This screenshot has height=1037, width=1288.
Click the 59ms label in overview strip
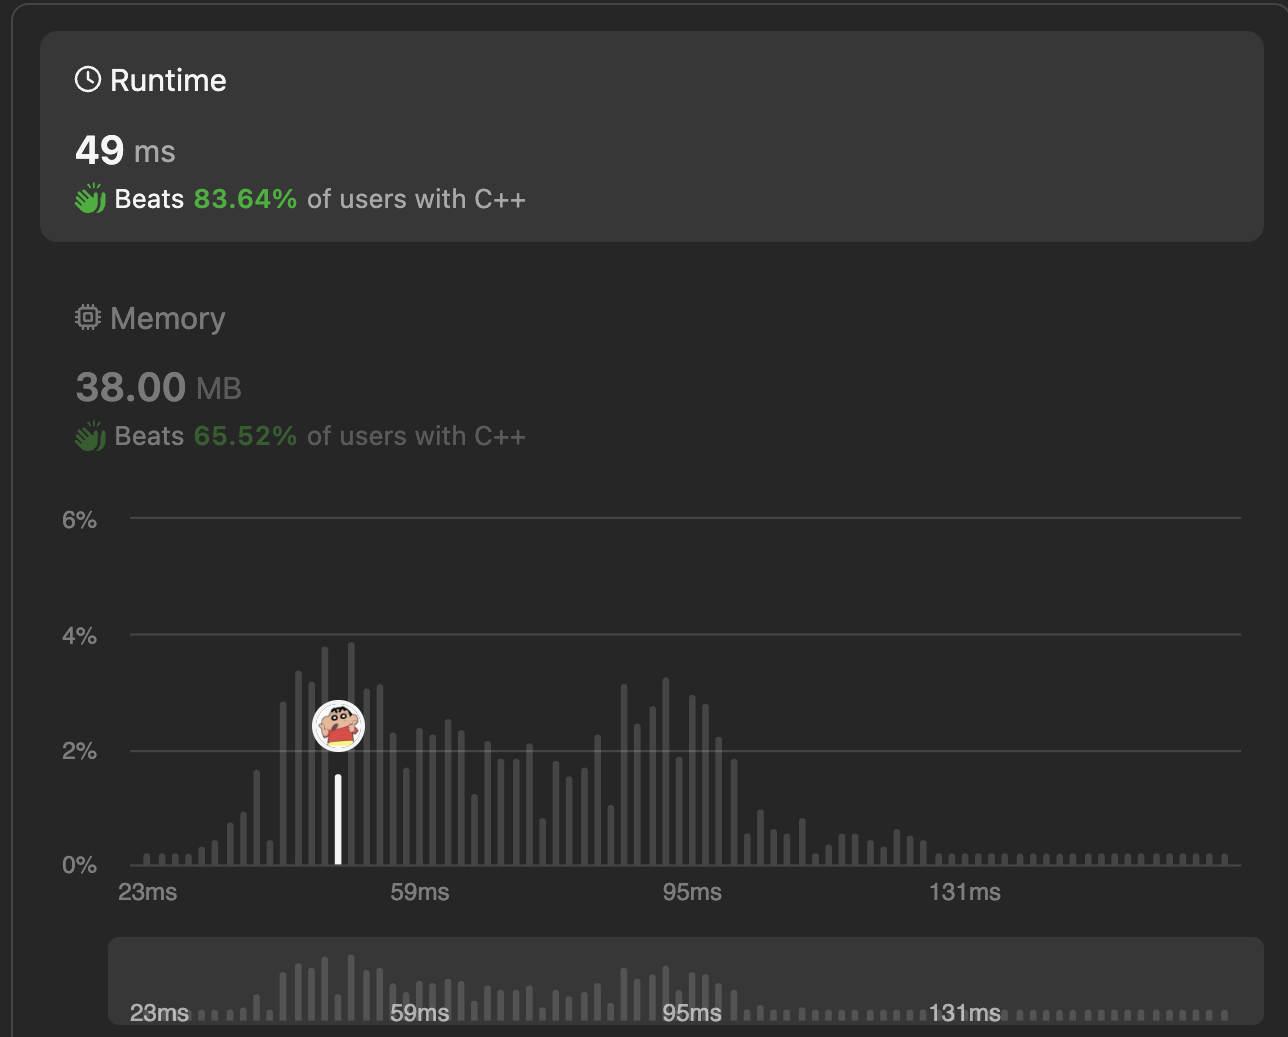[420, 1013]
